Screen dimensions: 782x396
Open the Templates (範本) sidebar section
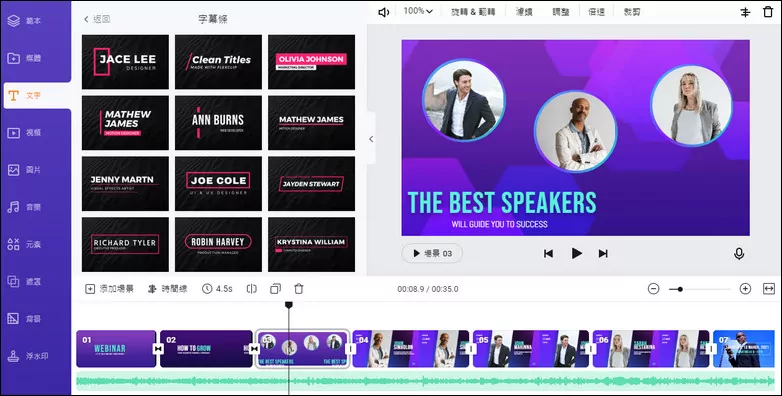[25, 21]
